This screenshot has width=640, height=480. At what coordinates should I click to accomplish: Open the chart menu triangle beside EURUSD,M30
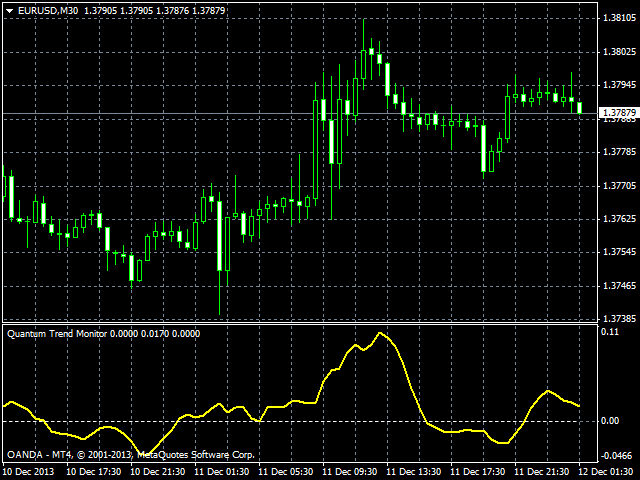9,10
